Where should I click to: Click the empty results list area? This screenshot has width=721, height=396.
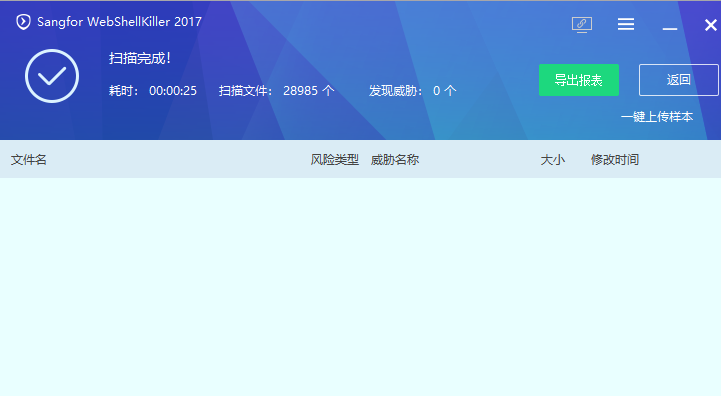tap(360, 287)
